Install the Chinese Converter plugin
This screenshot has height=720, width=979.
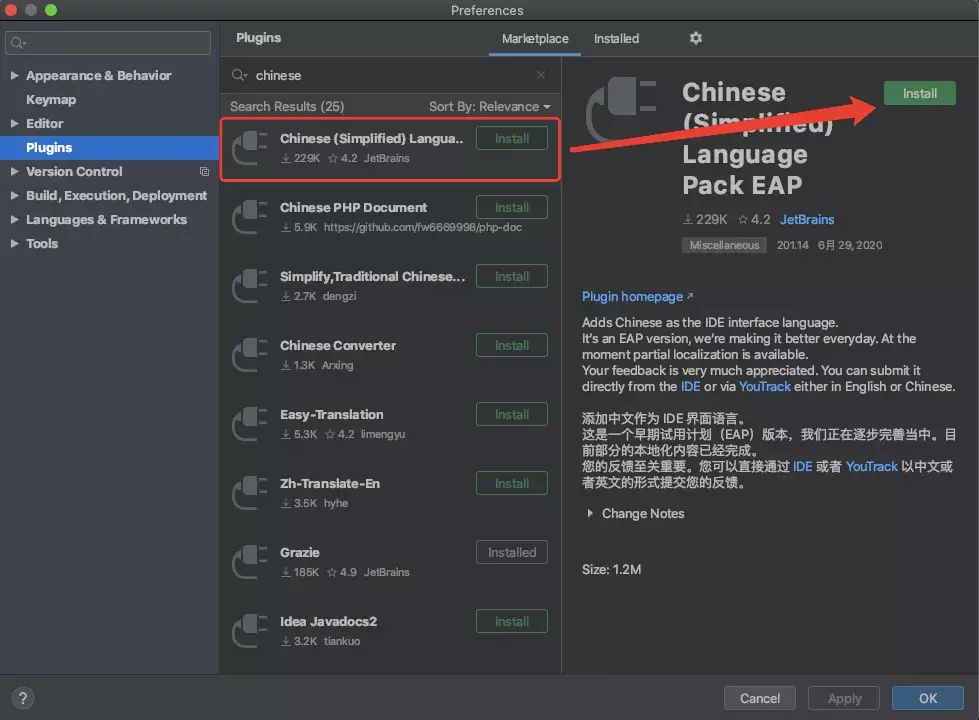tap(511, 345)
